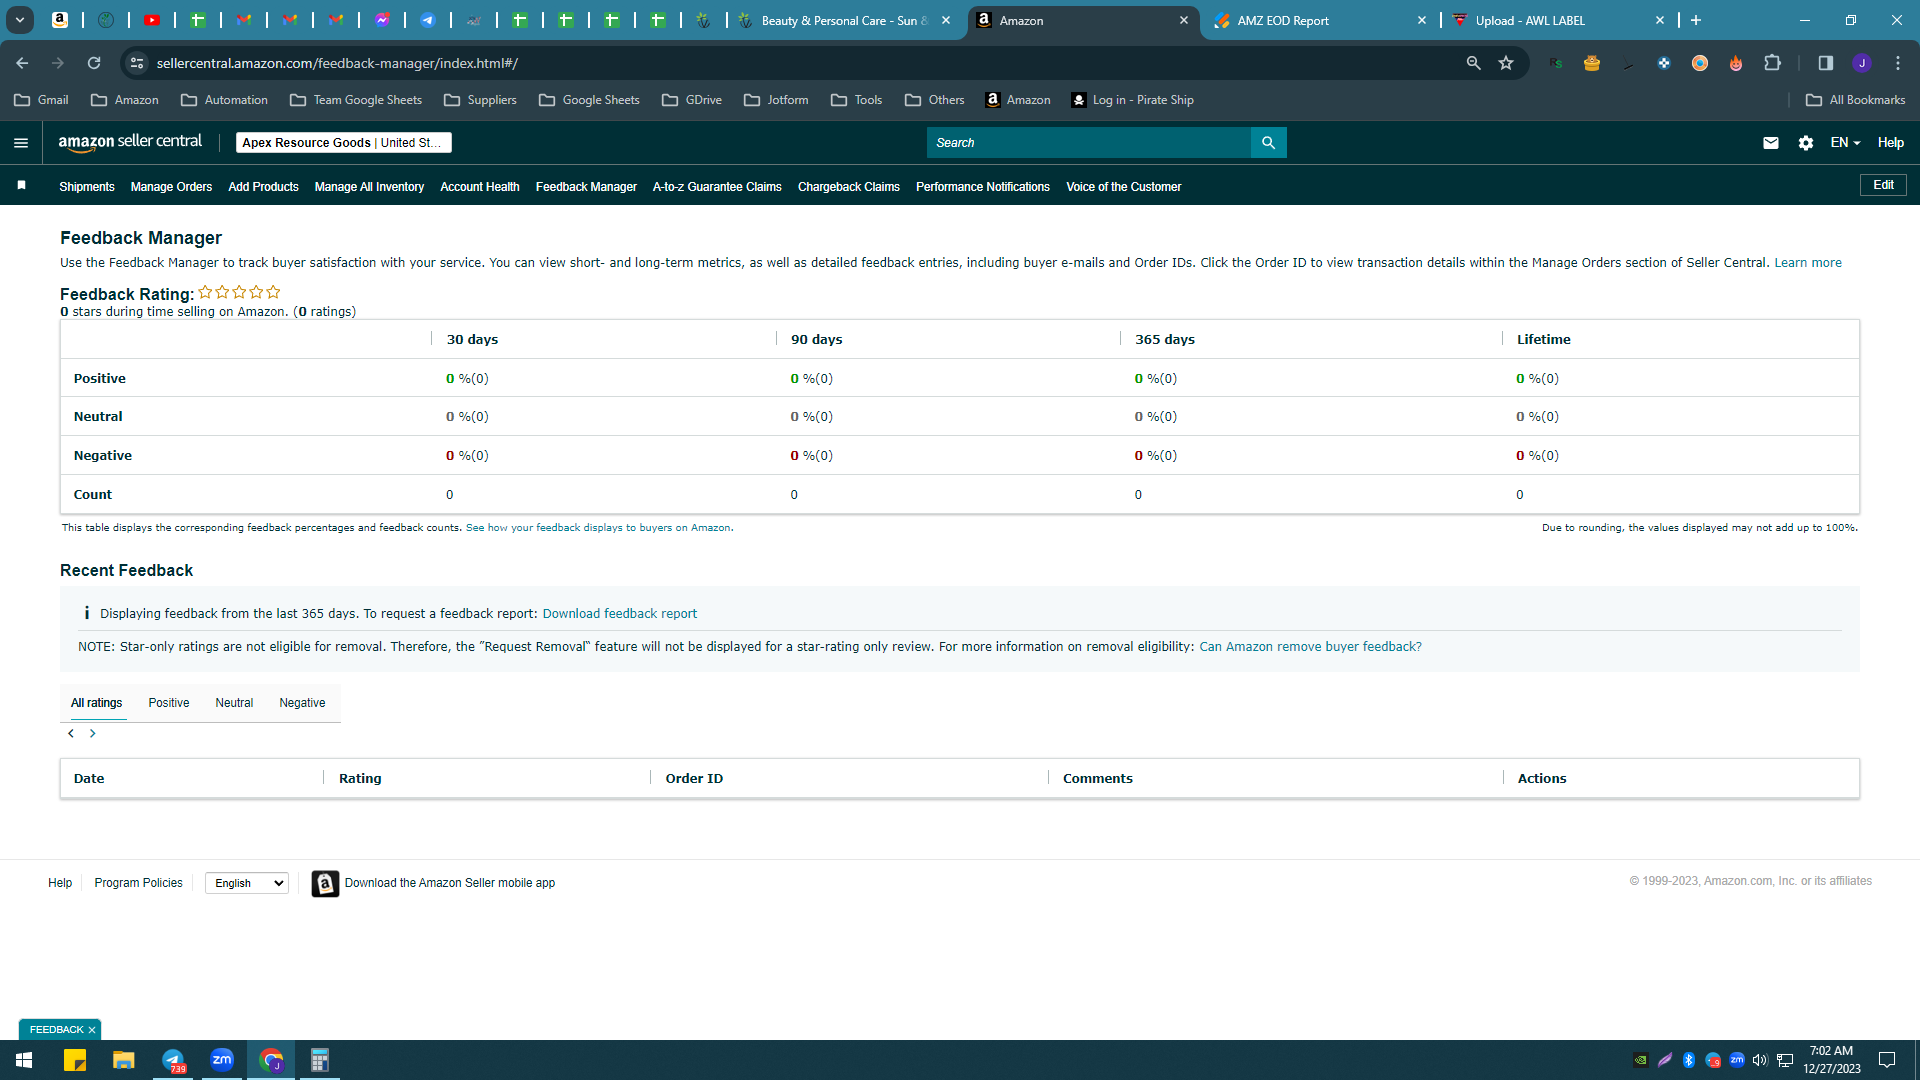Open the Log in - Pirate Ship bookmark
The image size is (1920, 1080).
tap(1132, 100)
